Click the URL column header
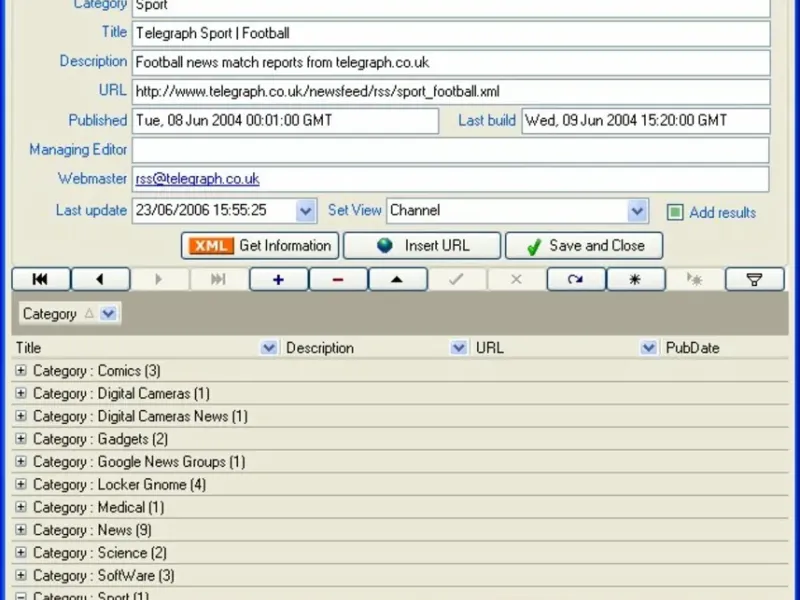800x600 pixels. pyautogui.click(x=489, y=348)
